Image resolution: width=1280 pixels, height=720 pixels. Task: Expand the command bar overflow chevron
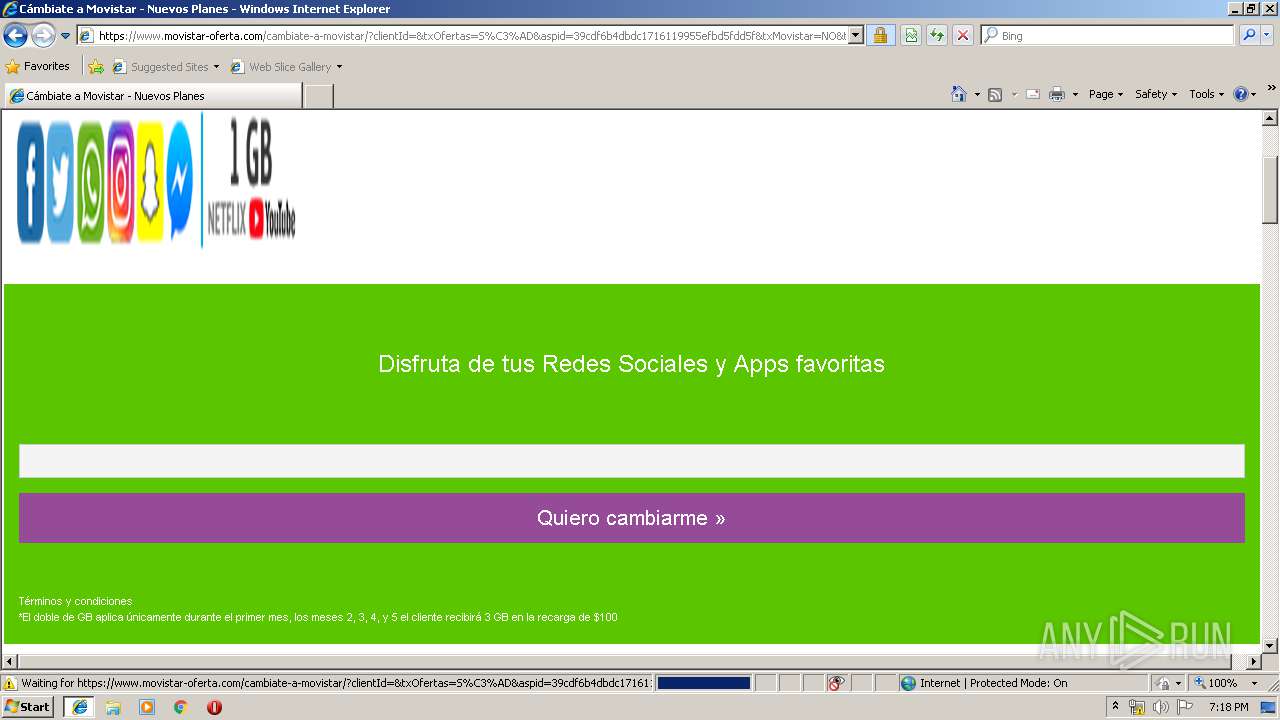(x=1272, y=89)
